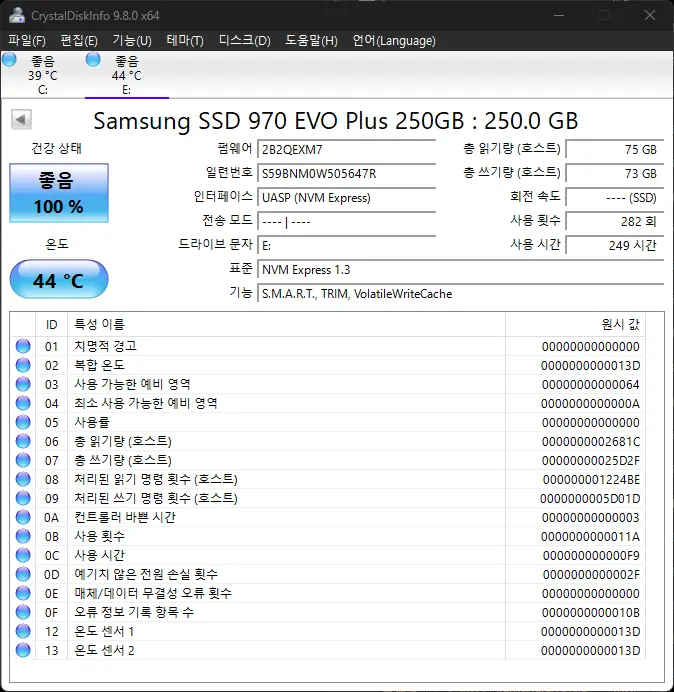Click the 원시 값 column header
The width and height of the screenshot is (674, 692).
point(575,325)
